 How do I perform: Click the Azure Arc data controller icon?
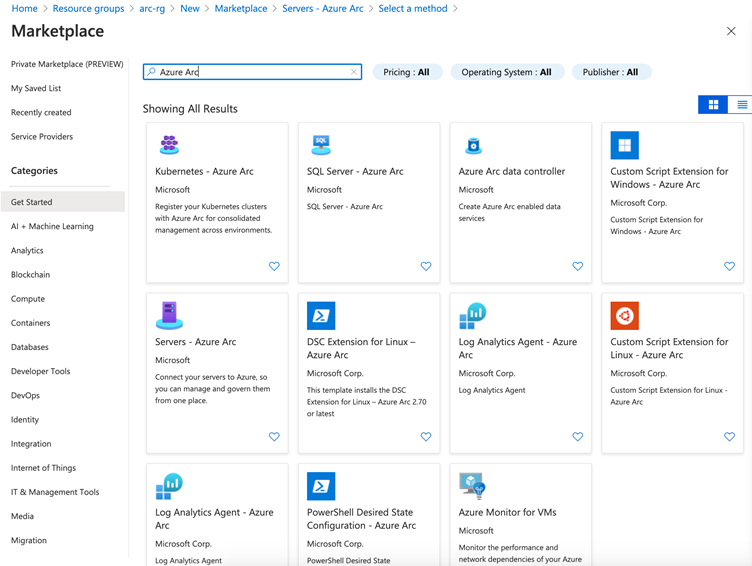click(473, 145)
